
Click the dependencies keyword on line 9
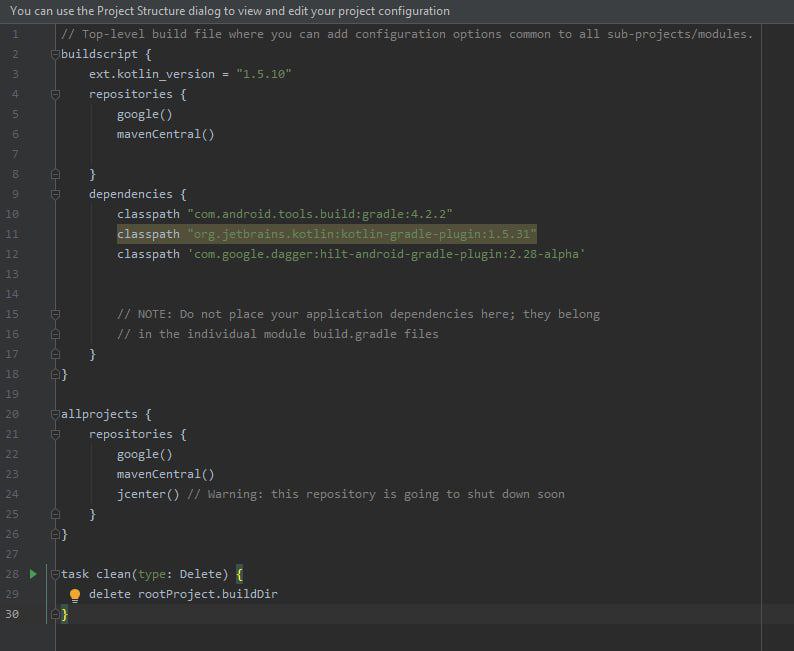[x=131, y=194]
